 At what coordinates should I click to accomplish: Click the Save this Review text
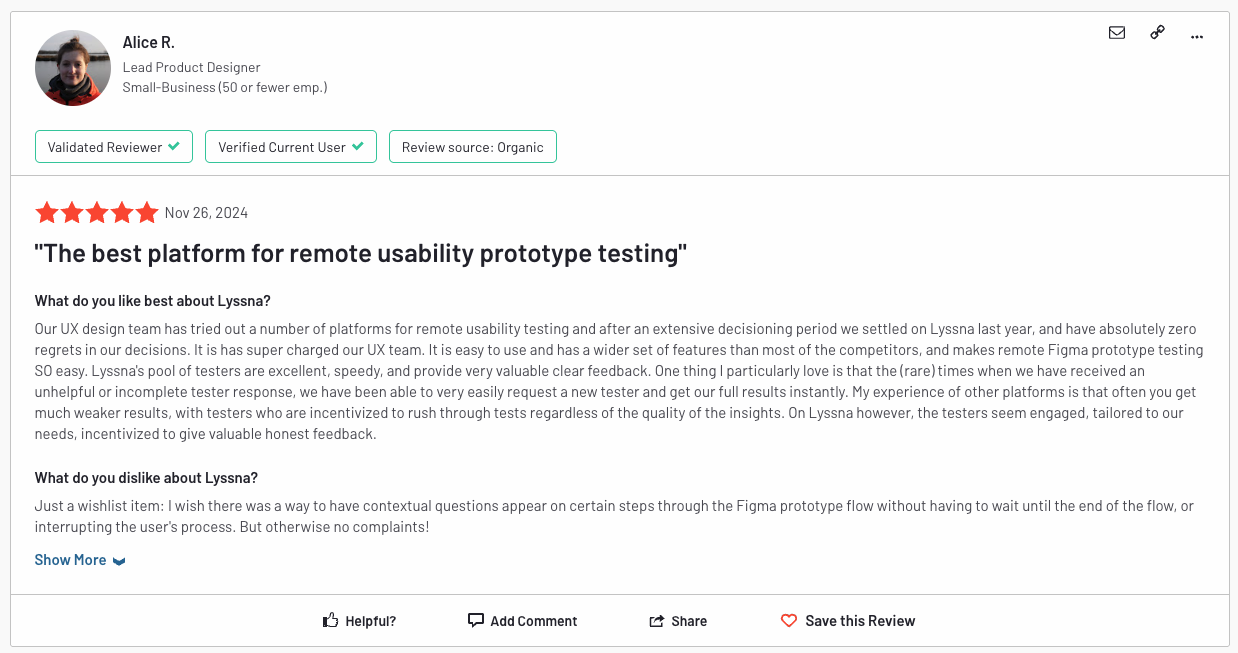(x=860, y=621)
